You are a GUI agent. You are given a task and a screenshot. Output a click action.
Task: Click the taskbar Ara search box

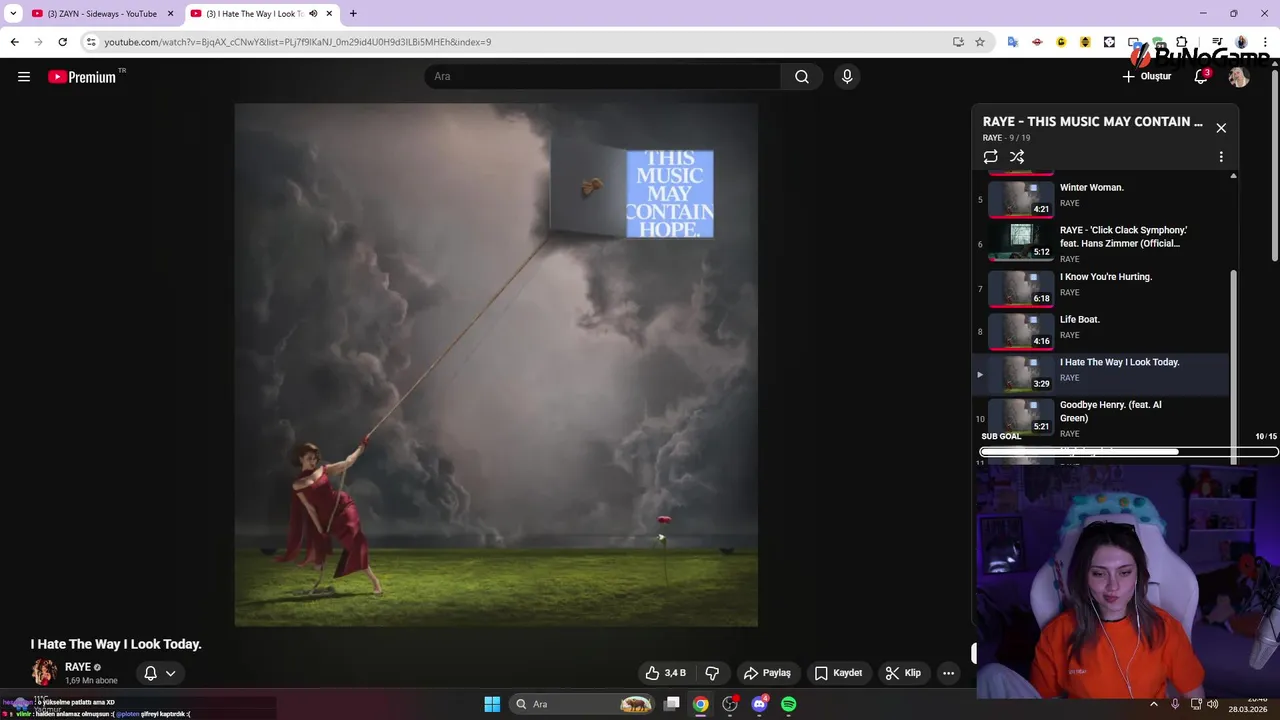click(583, 704)
